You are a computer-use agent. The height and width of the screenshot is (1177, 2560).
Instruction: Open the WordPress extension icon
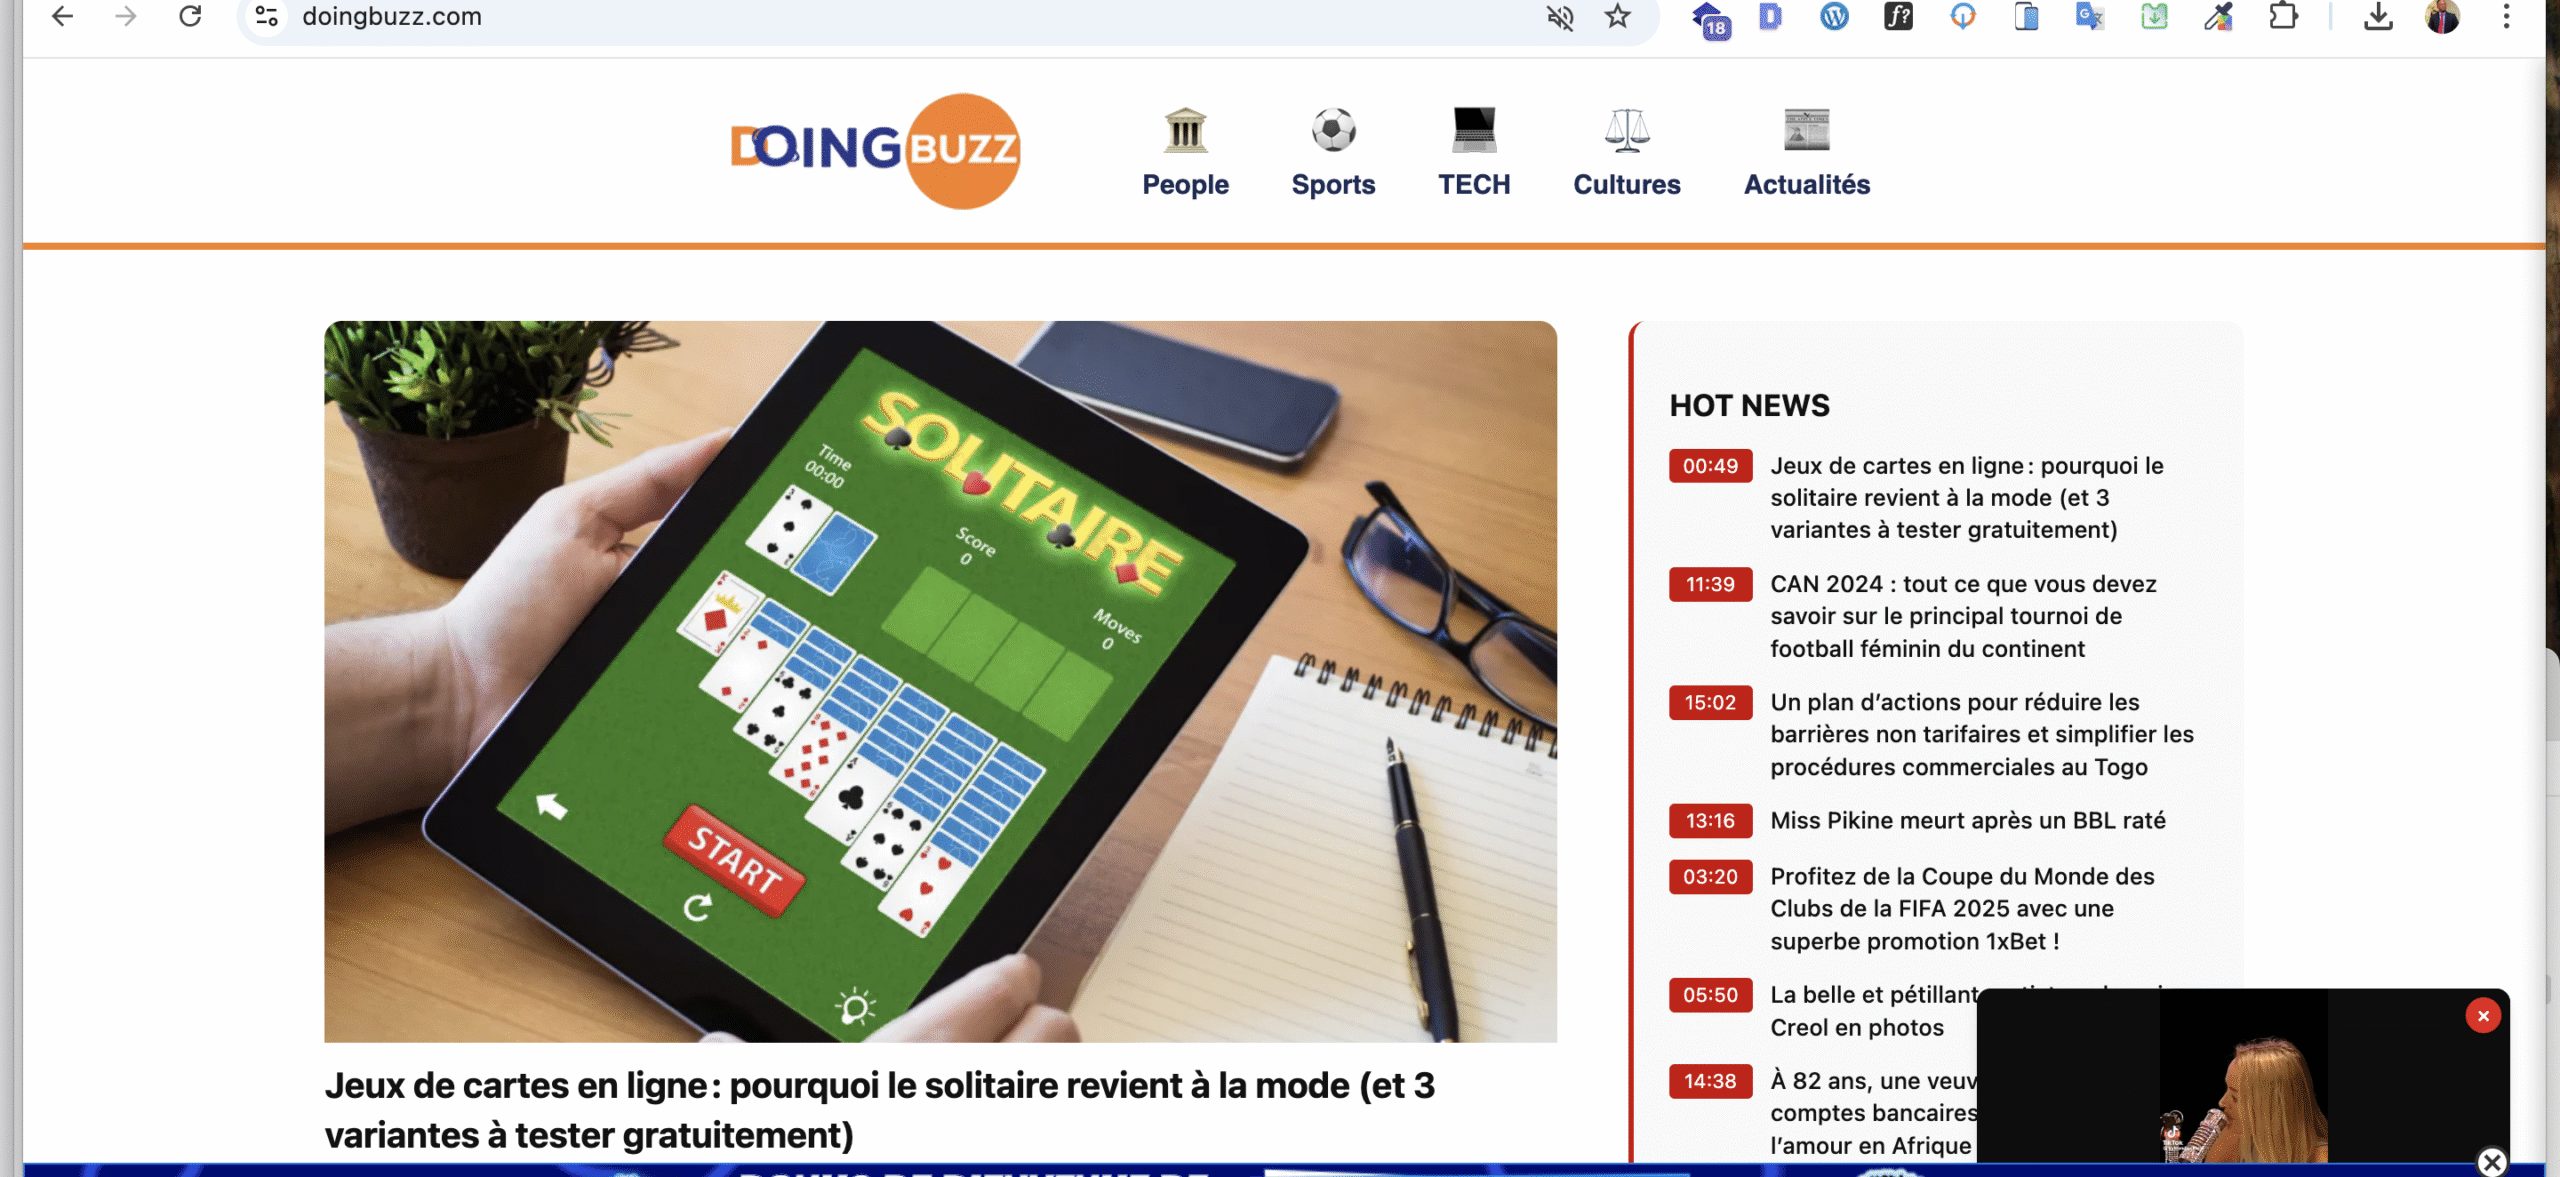[x=1834, y=16]
